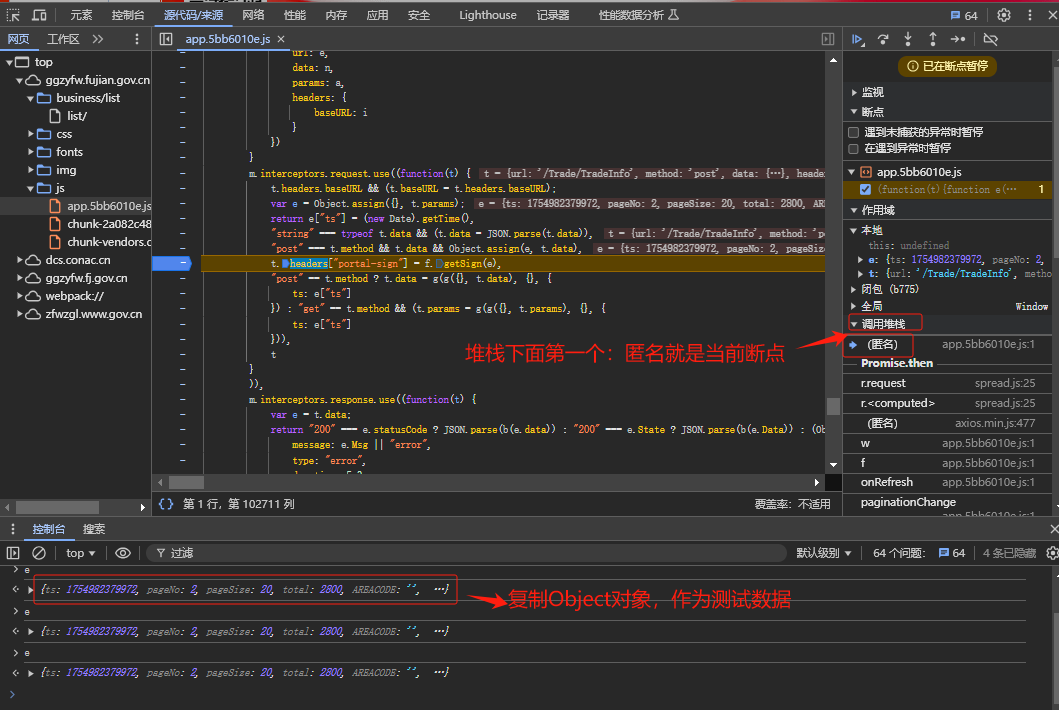Open the DevTools three-dot customize menu
This screenshot has width=1059, height=710.
tap(1029, 15)
